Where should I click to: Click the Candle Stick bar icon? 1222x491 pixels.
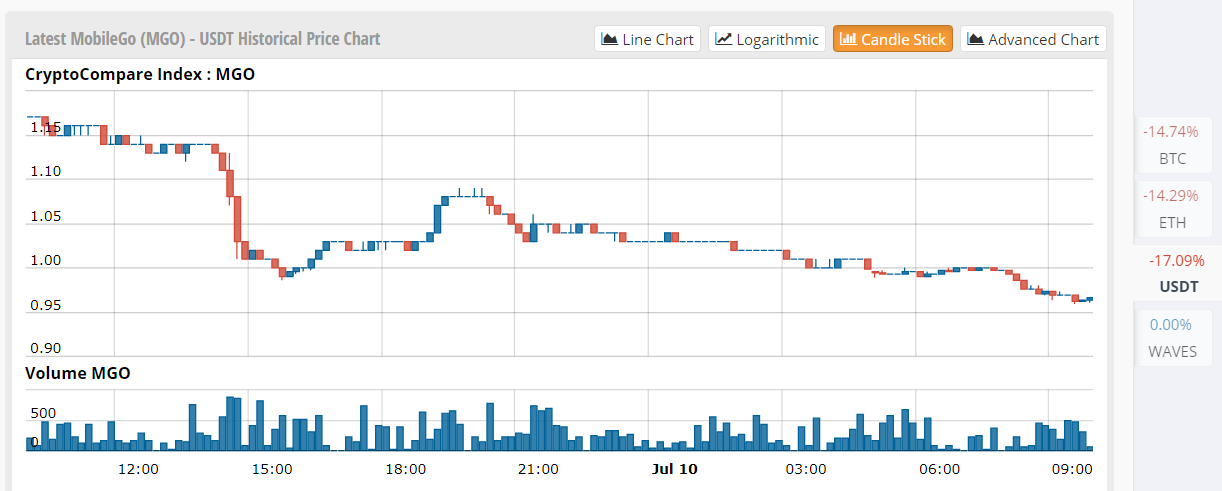click(848, 39)
